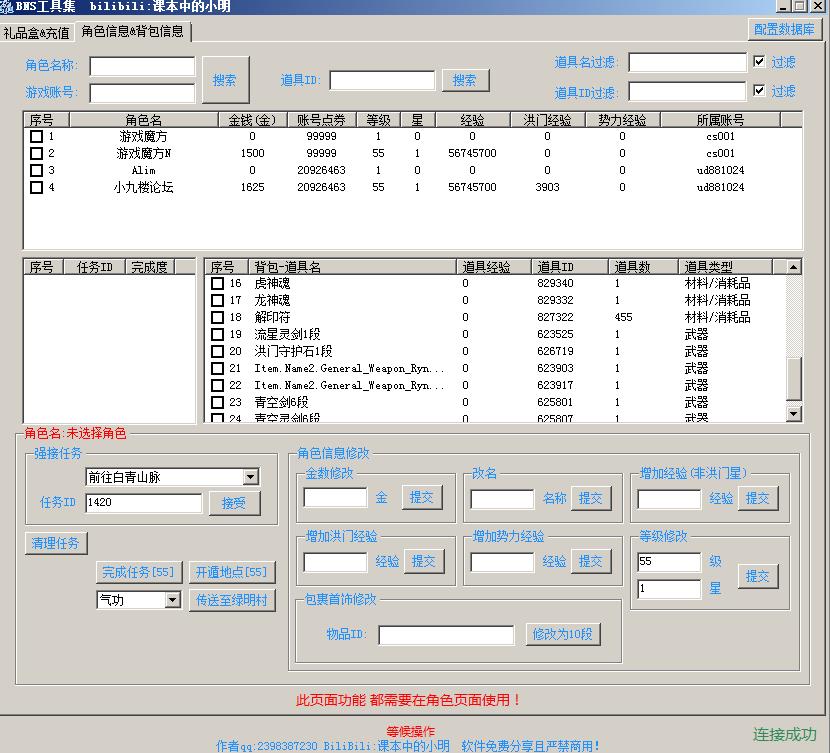
Task: Sort the character table by 金钱(金) column header
Action: click(252, 120)
